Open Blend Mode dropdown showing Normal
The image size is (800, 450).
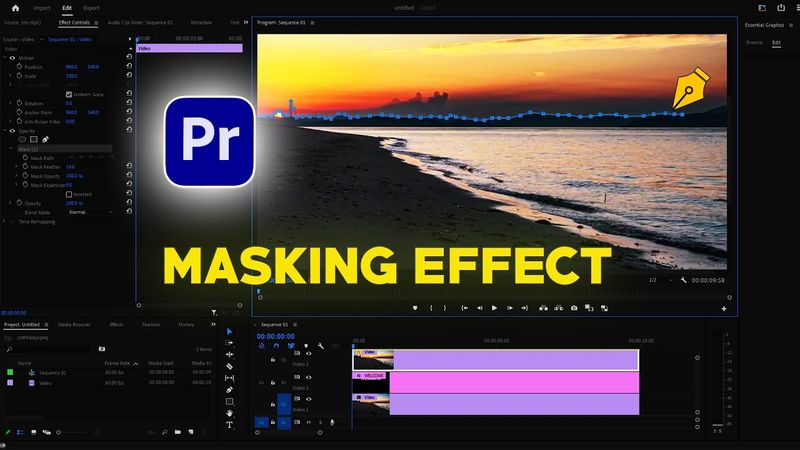pyautogui.click(x=90, y=212)
